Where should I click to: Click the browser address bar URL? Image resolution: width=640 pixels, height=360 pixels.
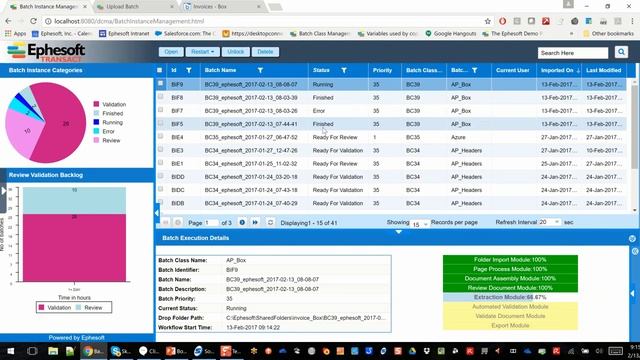pos(129,21)
